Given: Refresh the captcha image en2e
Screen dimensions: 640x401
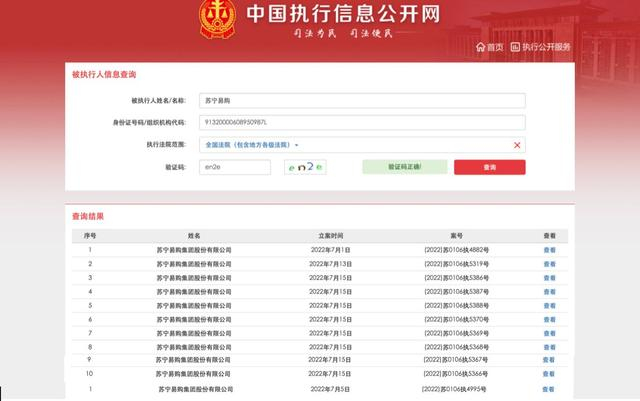Looking at the screenshot, I should pos(305,167).
